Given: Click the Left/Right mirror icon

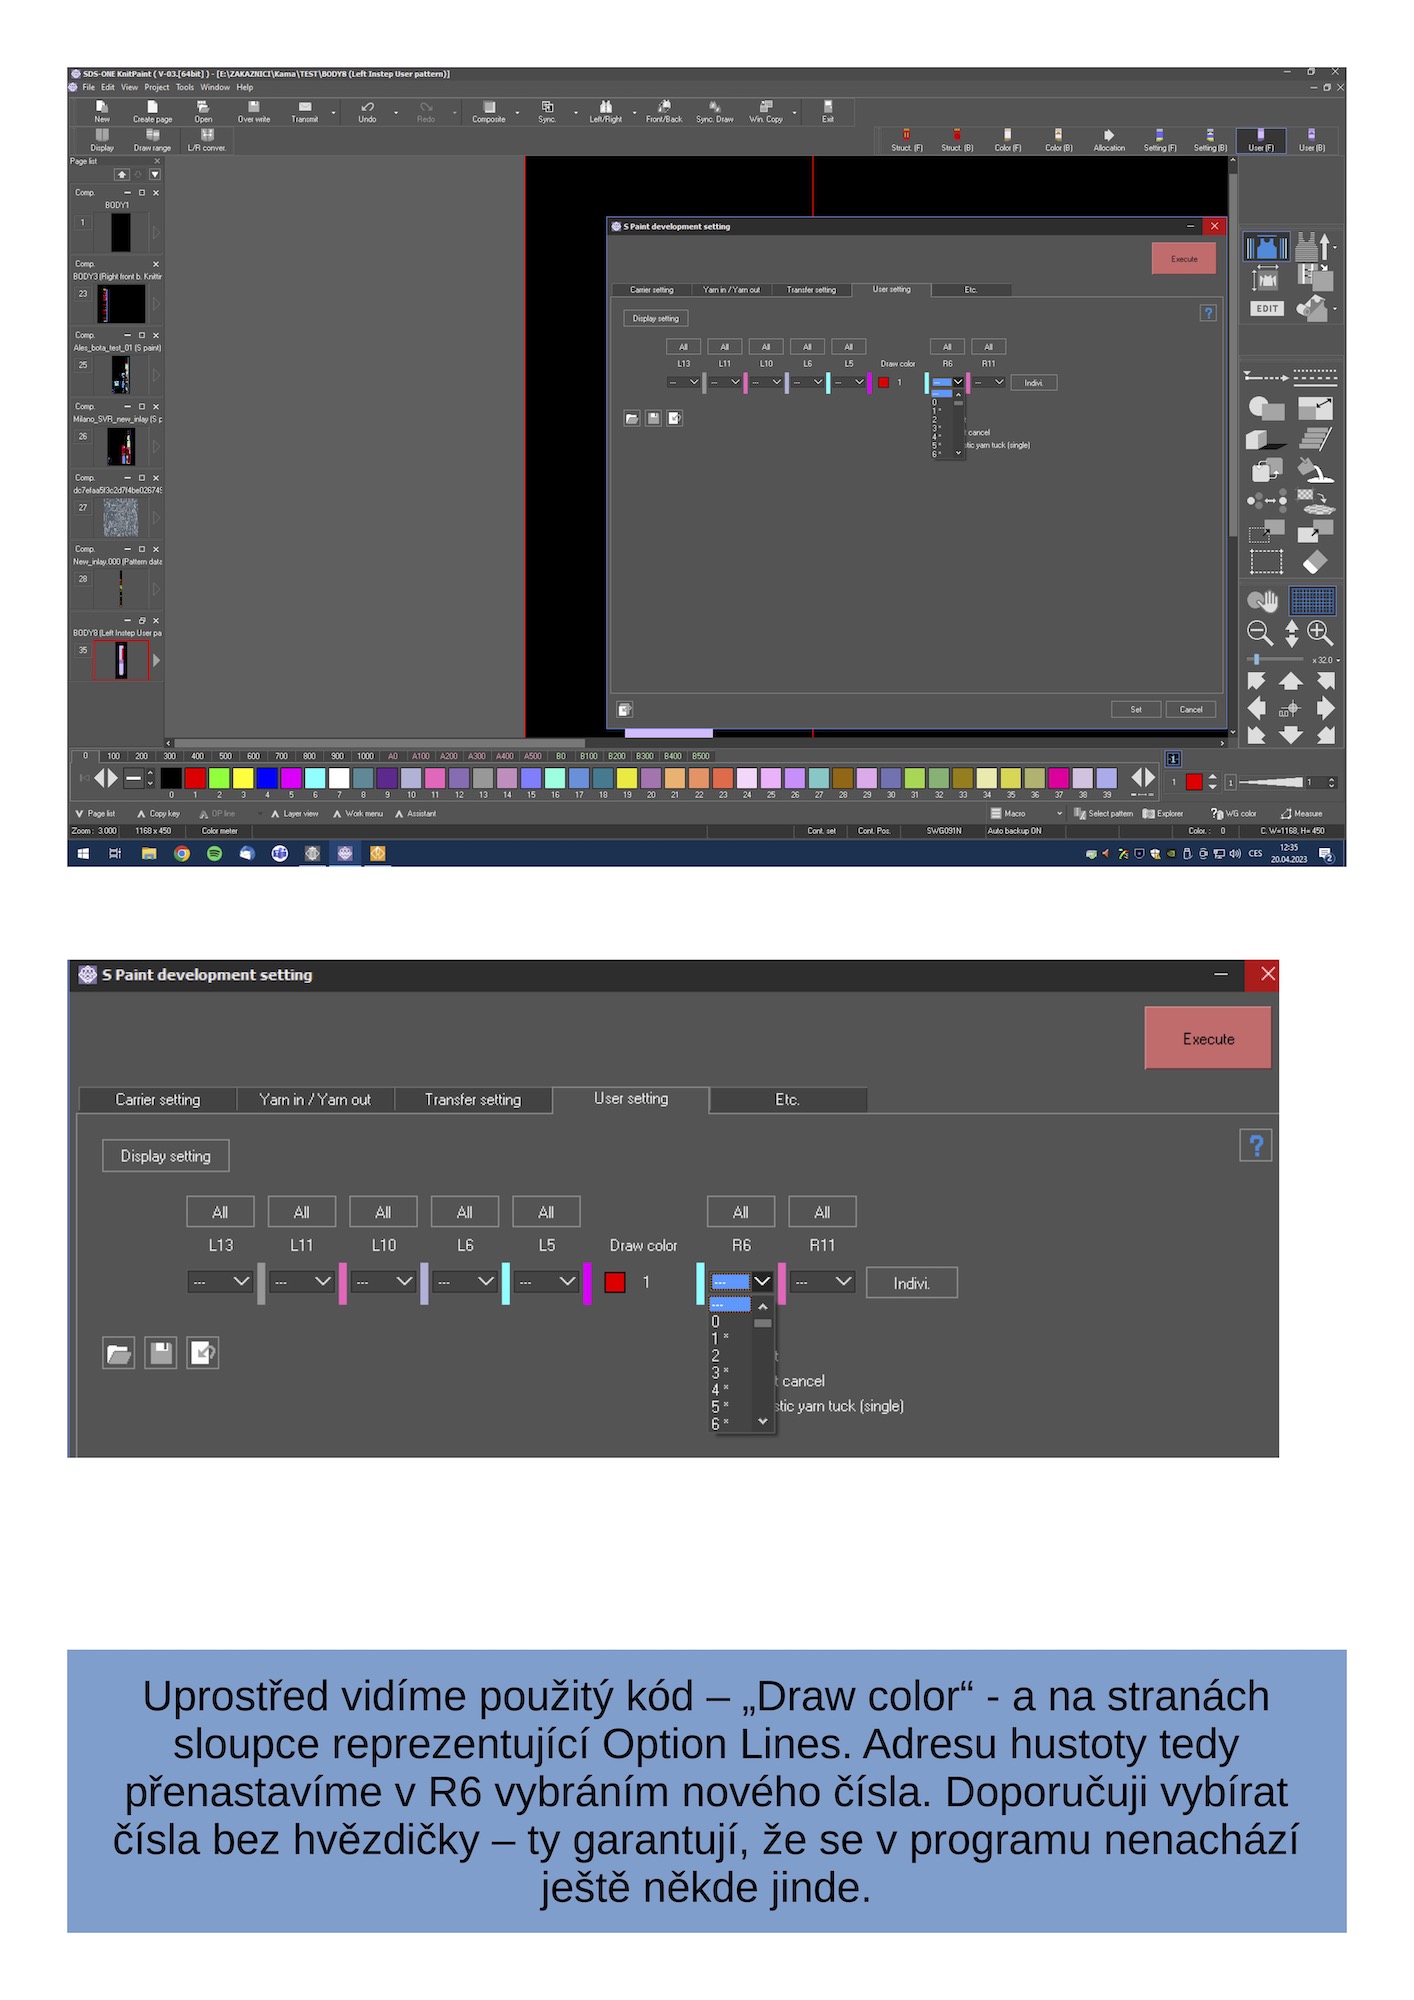Looking at the screenshot, I should coord(605,110).
